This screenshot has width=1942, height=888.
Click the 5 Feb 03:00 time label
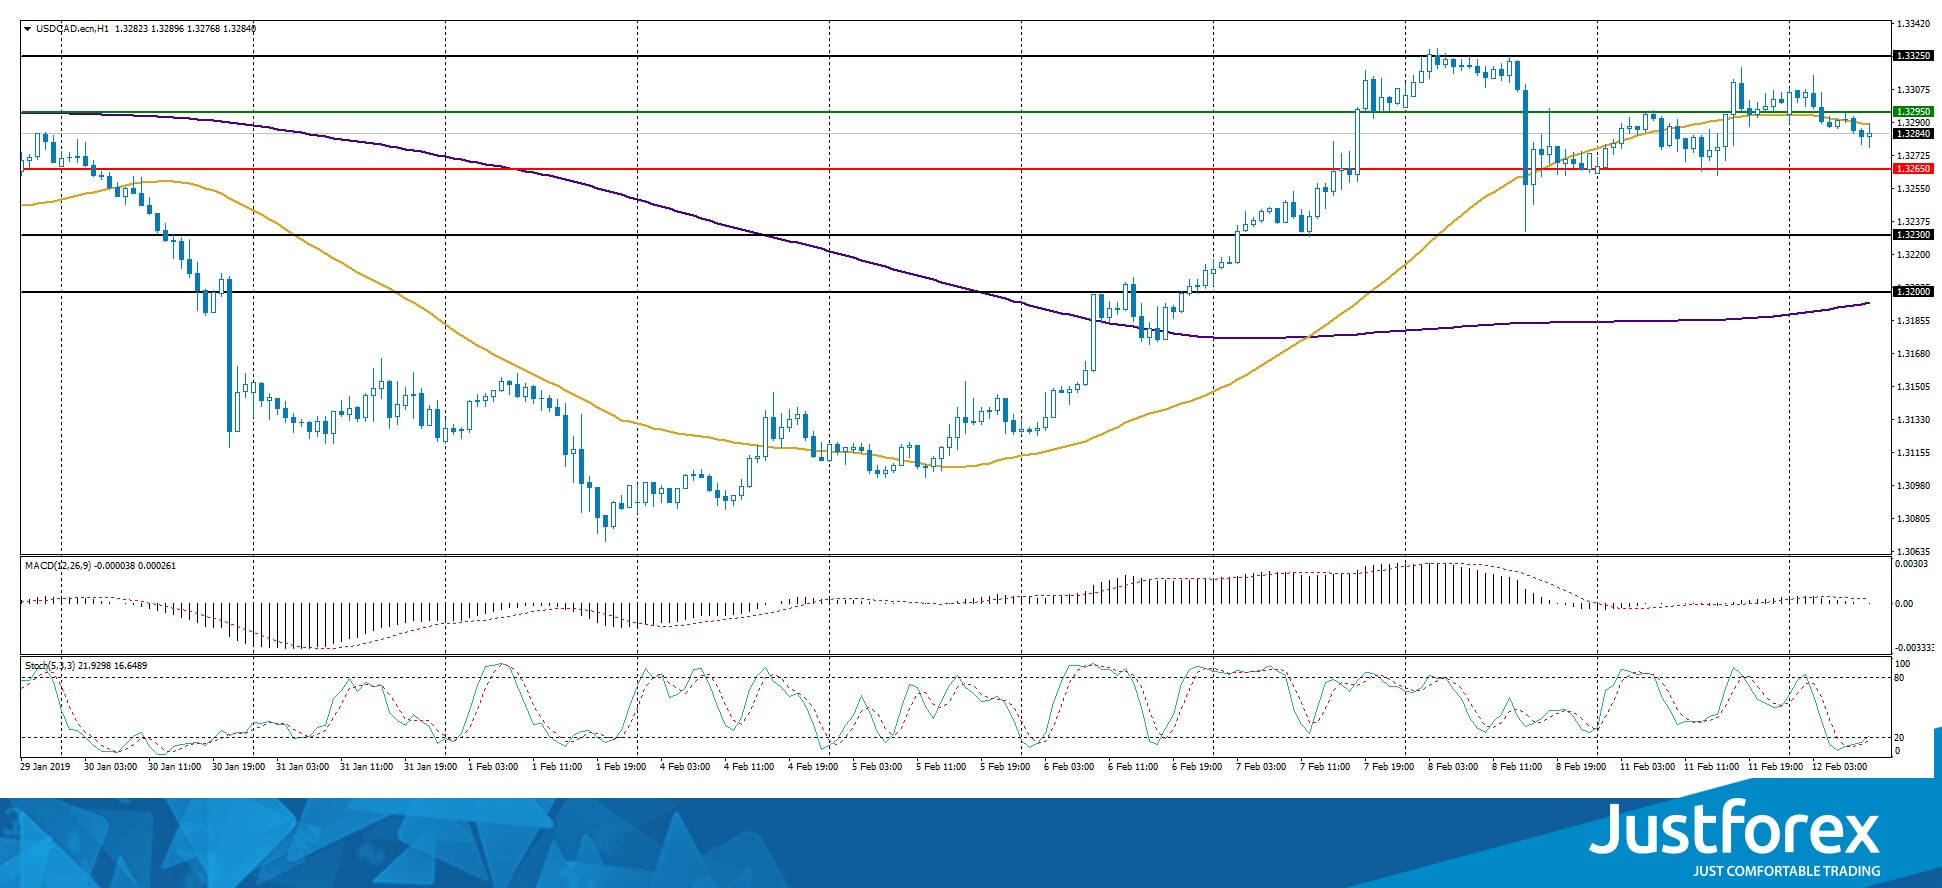click(877, 767)
